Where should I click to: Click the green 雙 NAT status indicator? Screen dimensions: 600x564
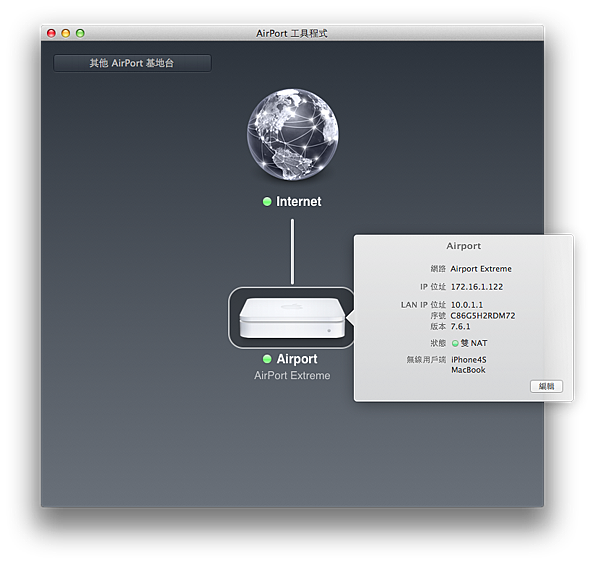455,343
